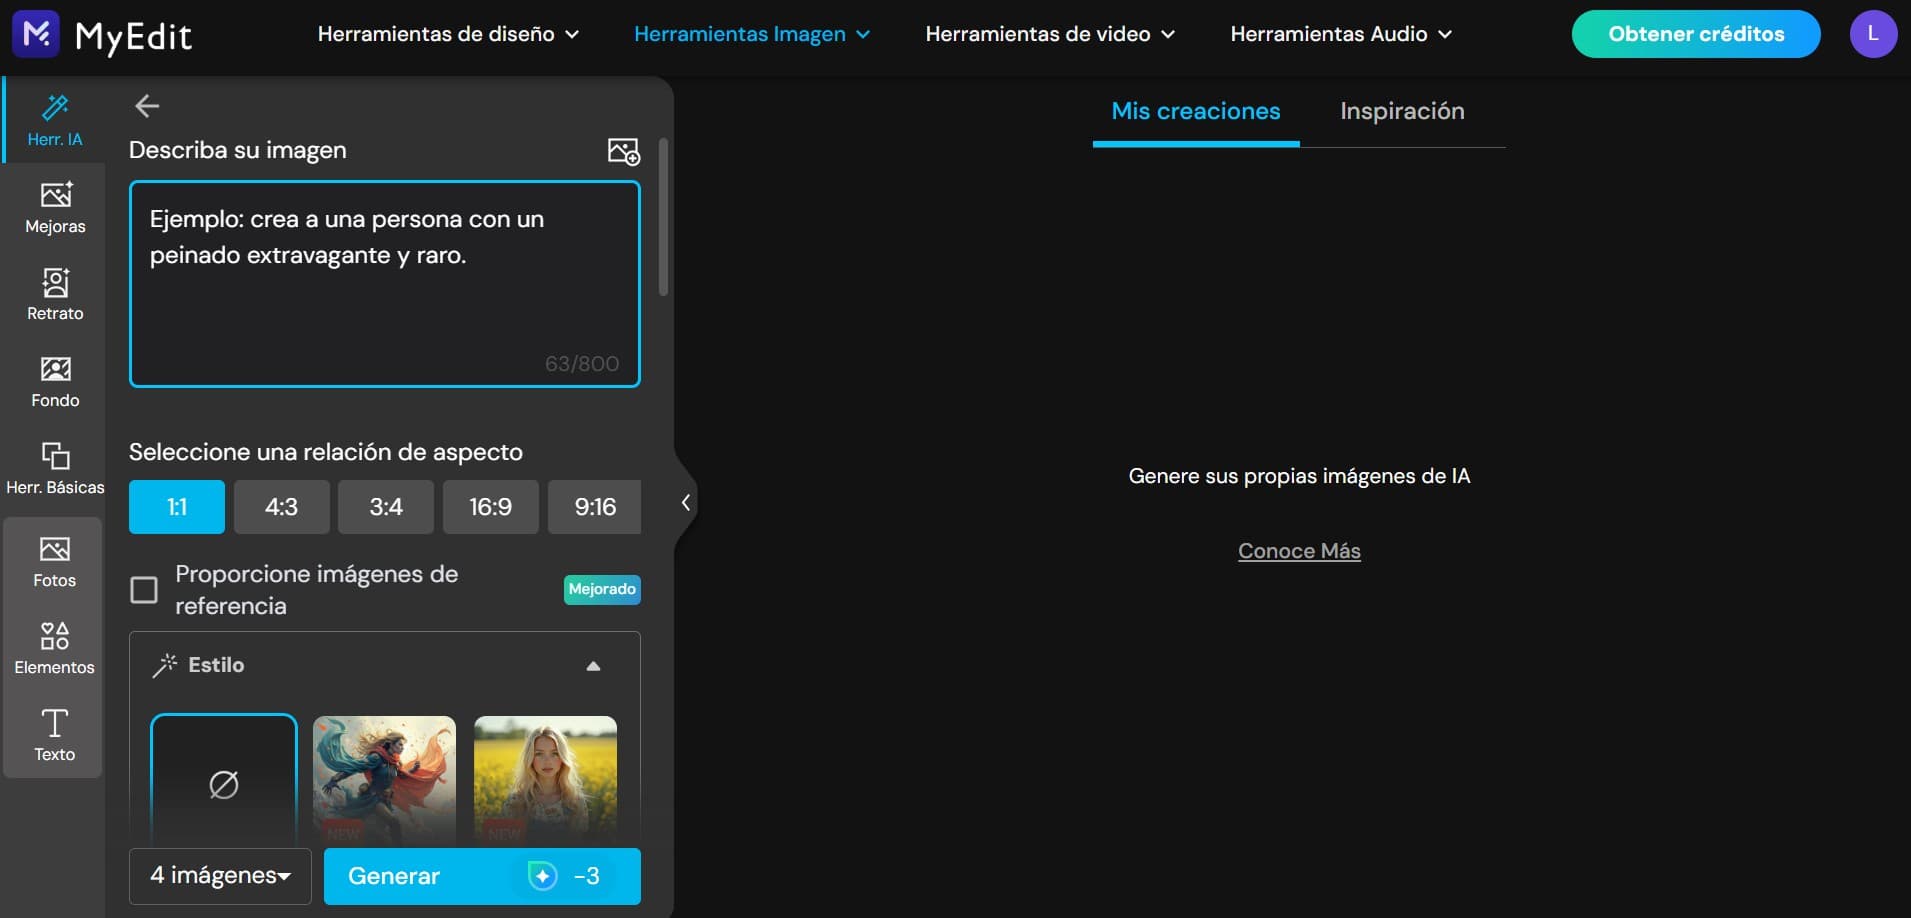Image resolution: width=1911 pixels, height=918 pixels.
Task: Open Herramientas Audio dropdown menu
Action: click(1341, 34)
